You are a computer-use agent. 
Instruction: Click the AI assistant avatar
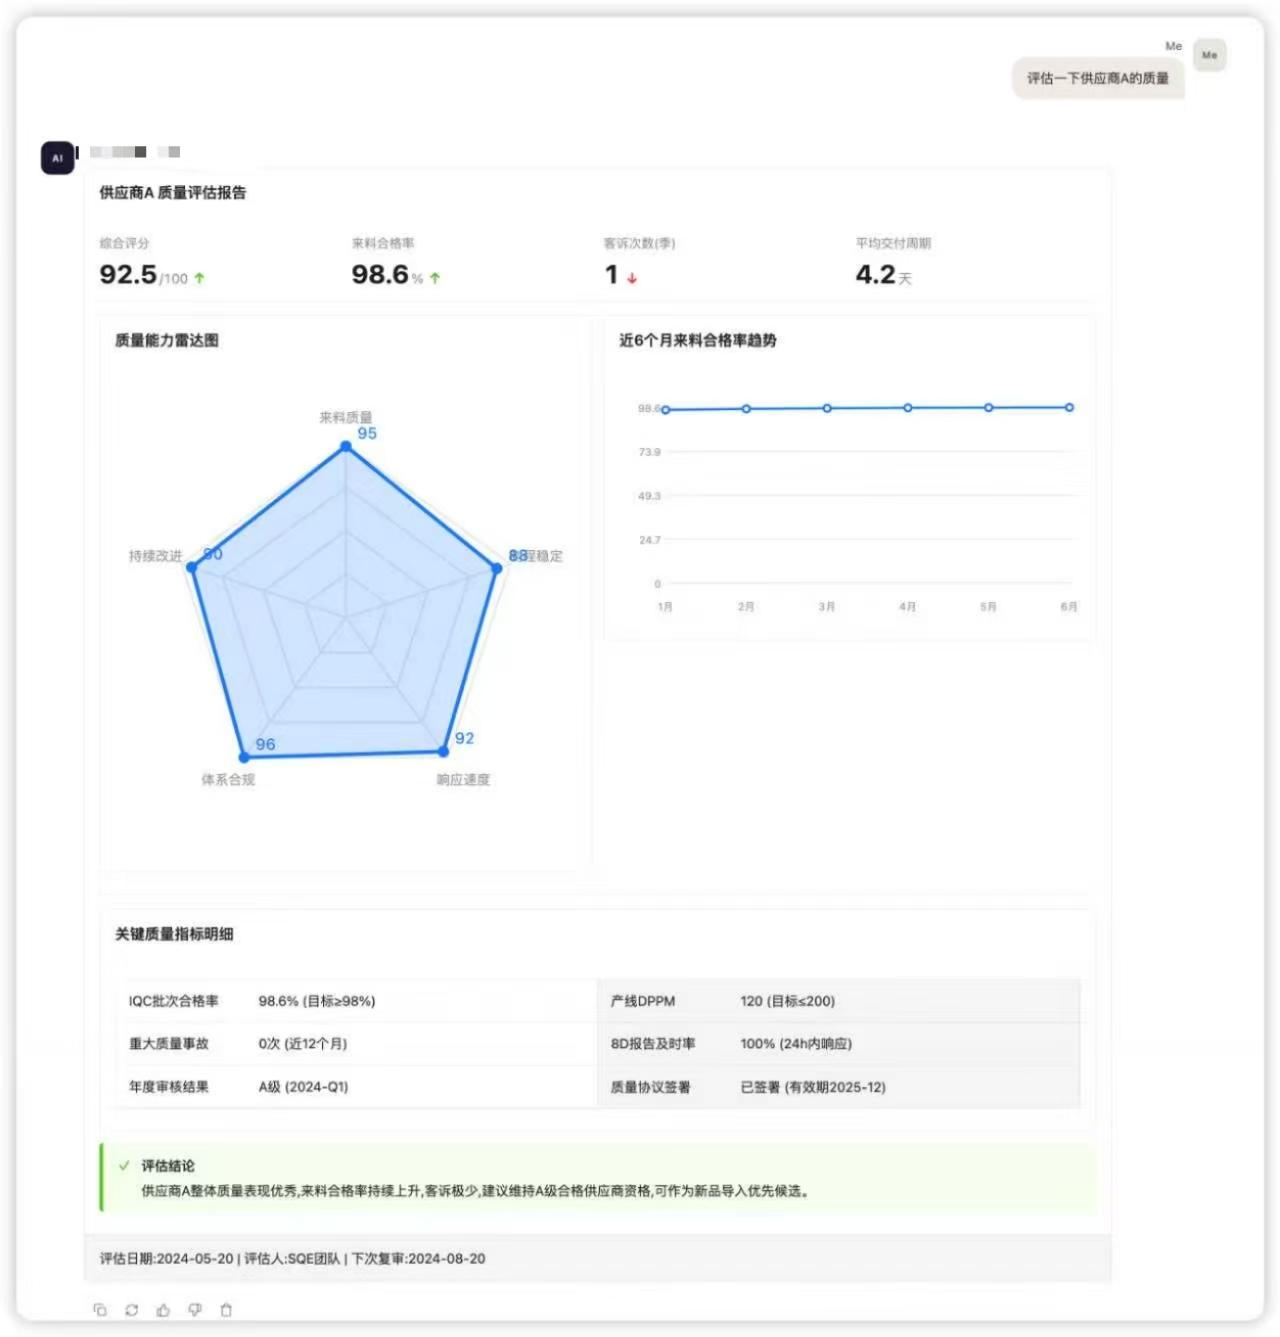click(x=57, y=158)
